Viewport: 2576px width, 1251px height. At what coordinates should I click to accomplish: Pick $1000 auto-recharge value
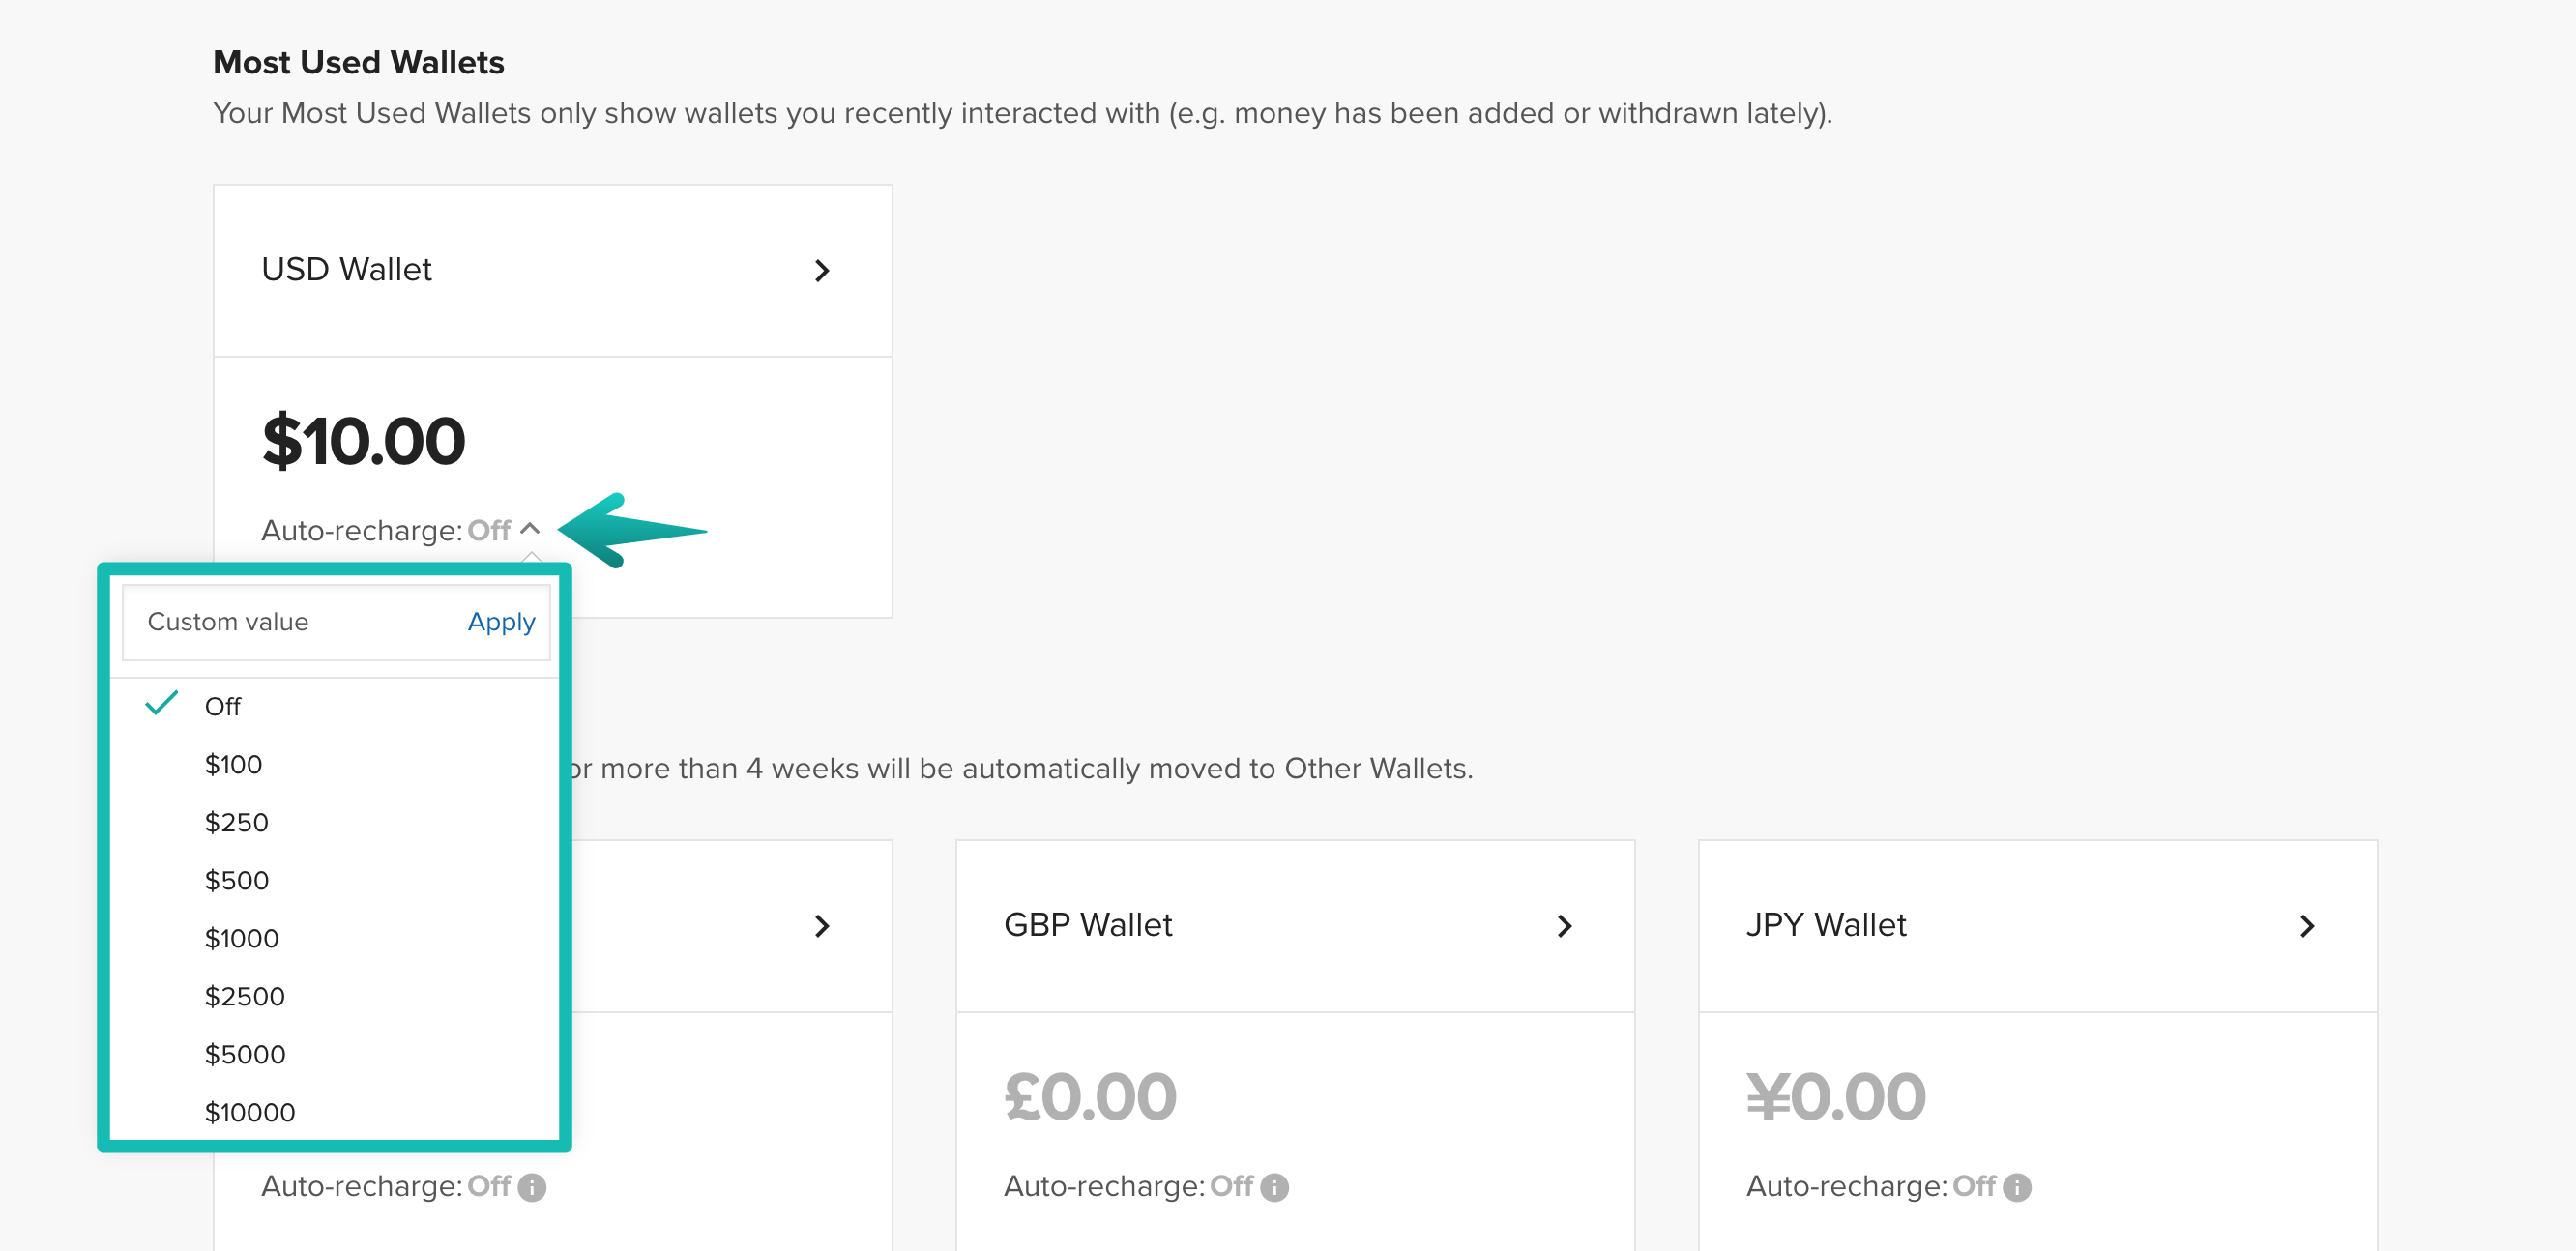(241, 939)
